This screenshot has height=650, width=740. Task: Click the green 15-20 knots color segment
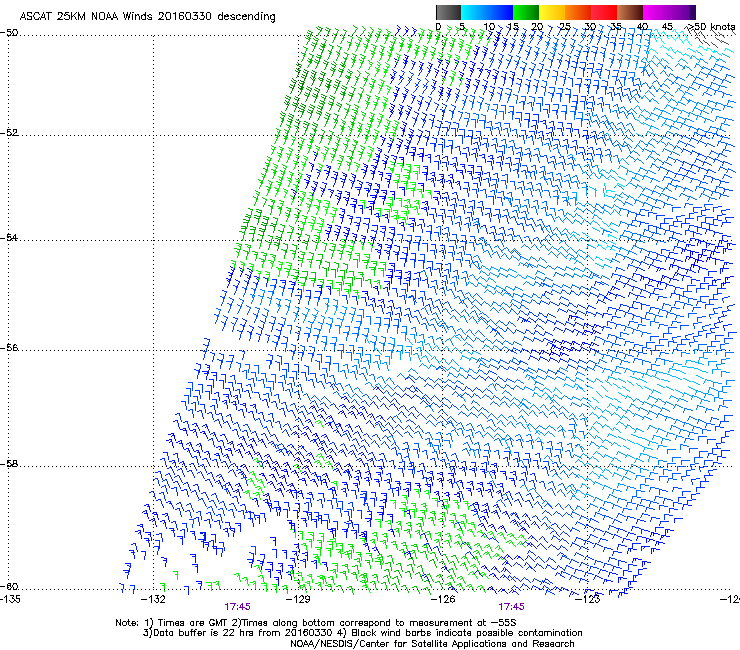(x=526, y=12)
